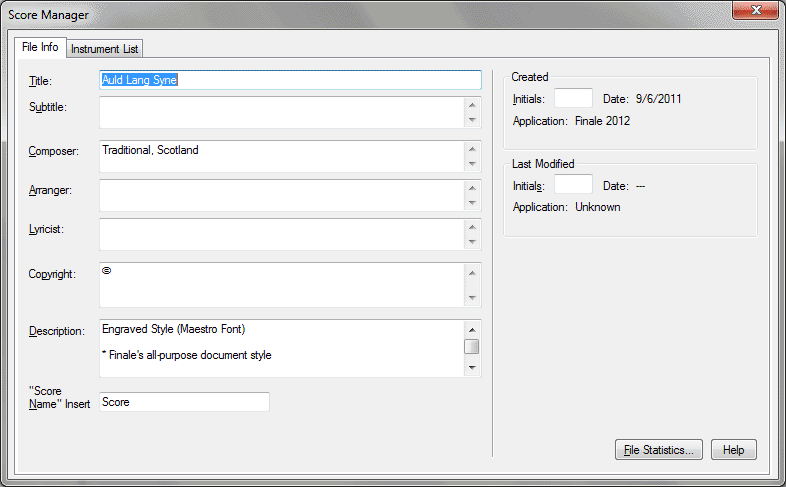Switch to the Instrument List tab
The image size is (786, 487).
[105, 49]
